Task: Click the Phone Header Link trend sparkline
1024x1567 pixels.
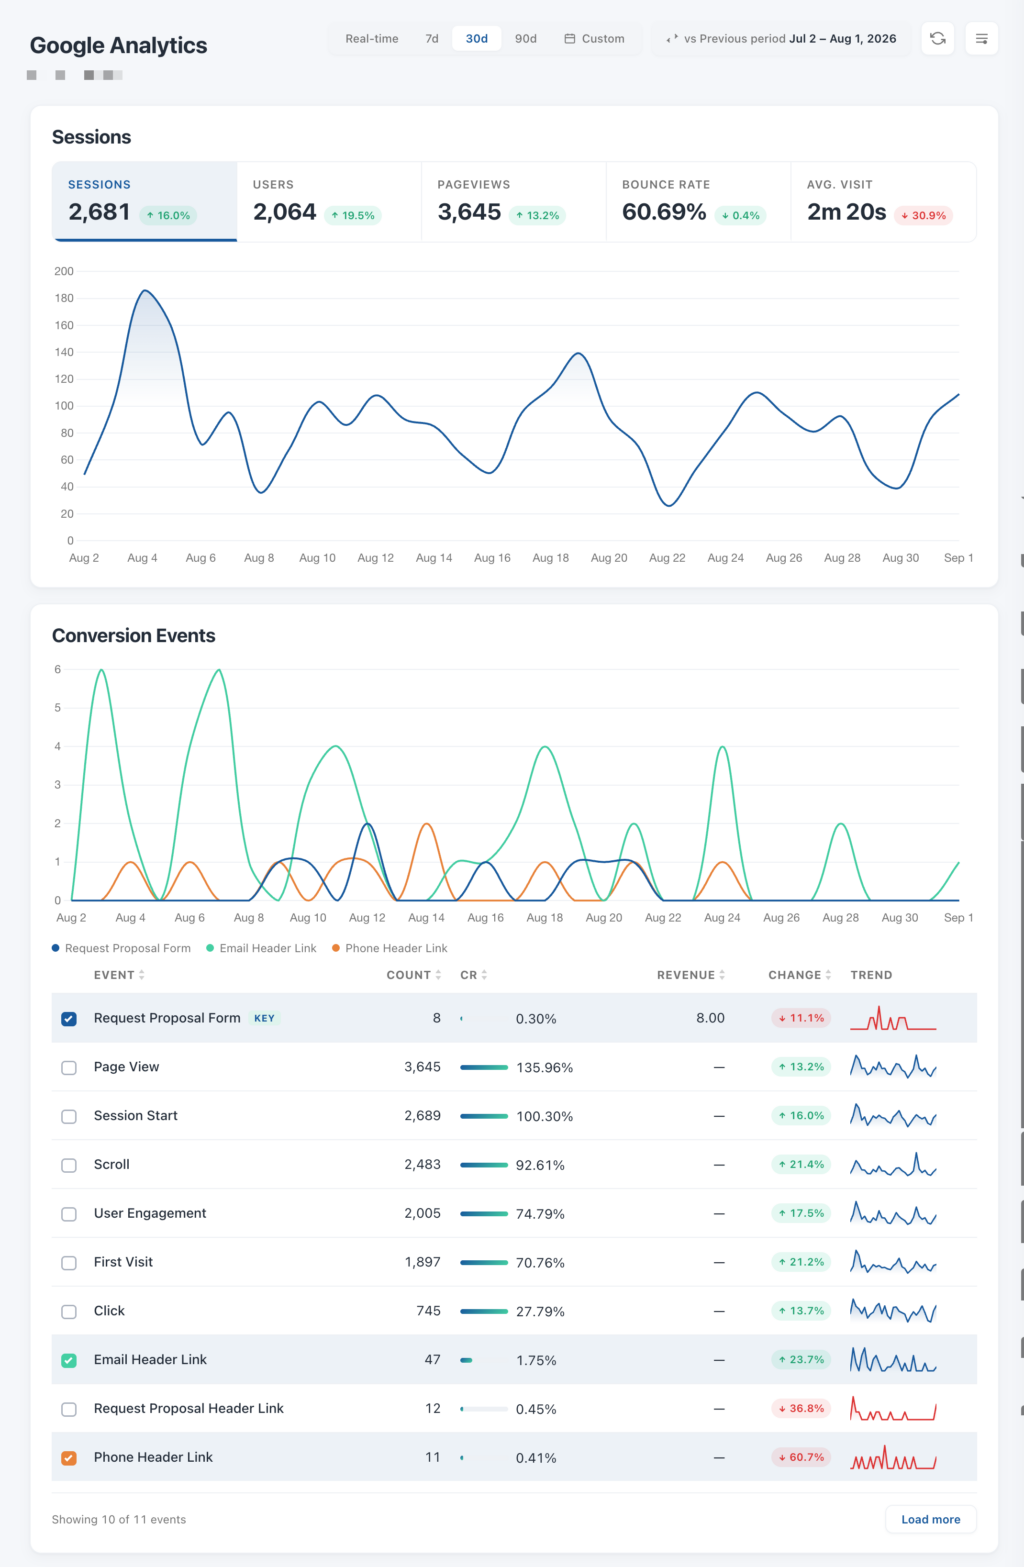Action: pos(893,1457)
